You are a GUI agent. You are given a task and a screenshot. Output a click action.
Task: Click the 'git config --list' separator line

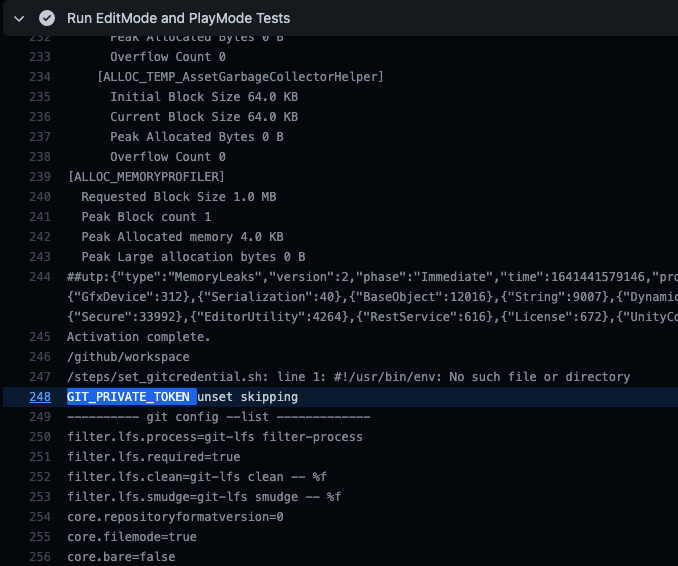218,416
